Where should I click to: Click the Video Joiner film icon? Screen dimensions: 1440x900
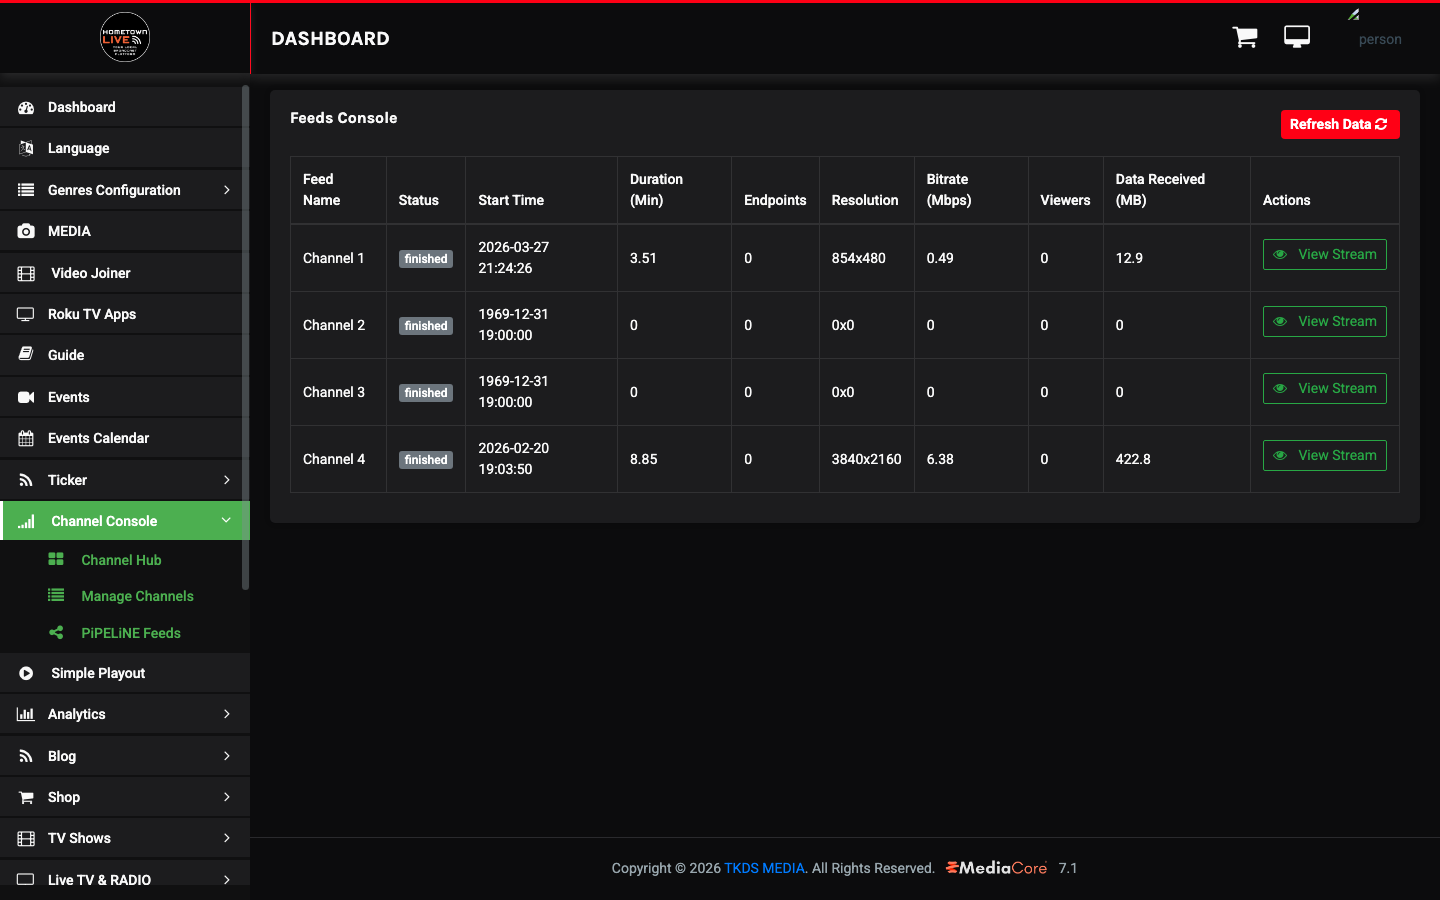tap(26, 273)
